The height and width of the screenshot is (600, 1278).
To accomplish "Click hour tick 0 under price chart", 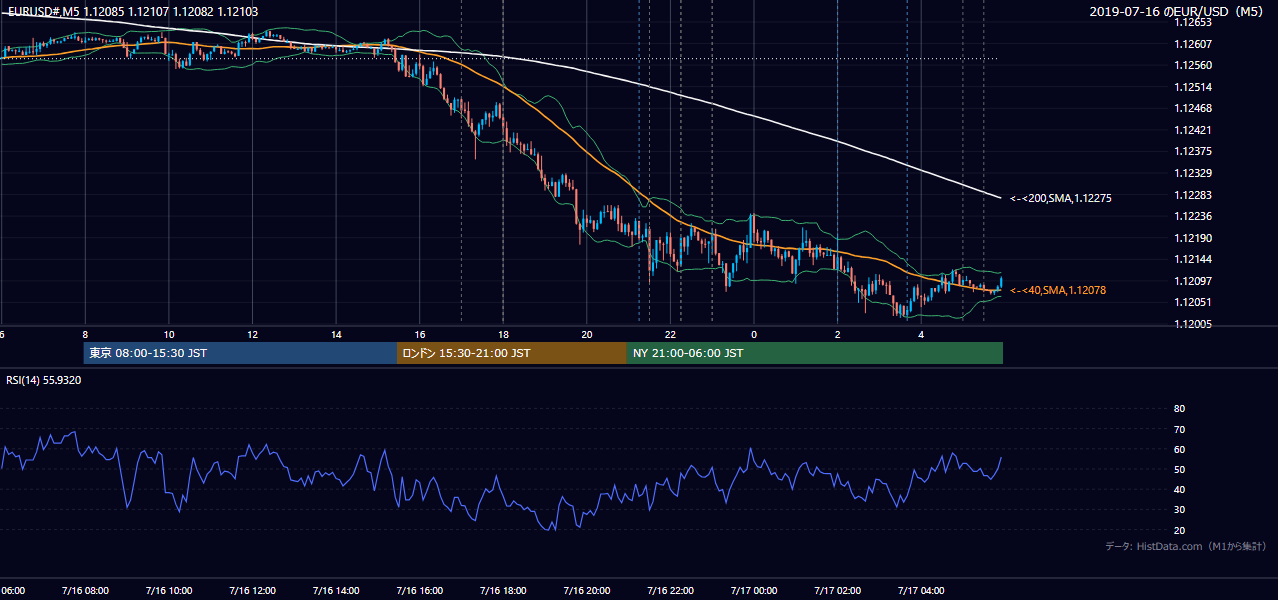I will (754, 335).
